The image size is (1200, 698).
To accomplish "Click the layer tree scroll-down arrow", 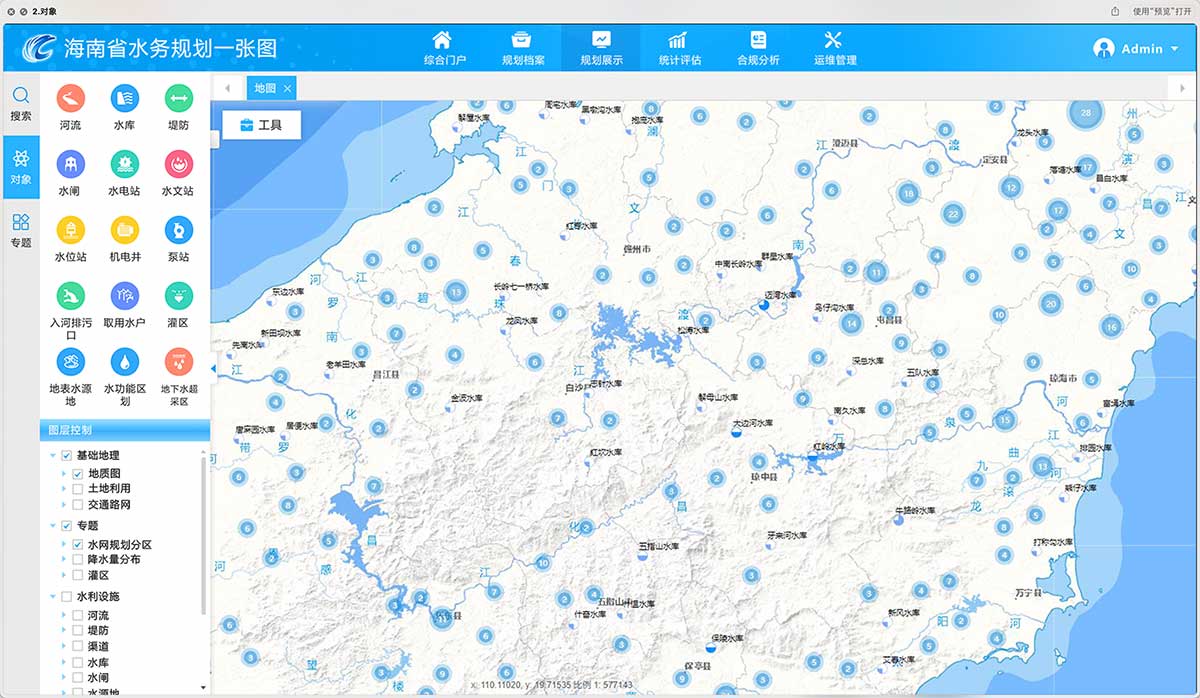I will point(205,688).
